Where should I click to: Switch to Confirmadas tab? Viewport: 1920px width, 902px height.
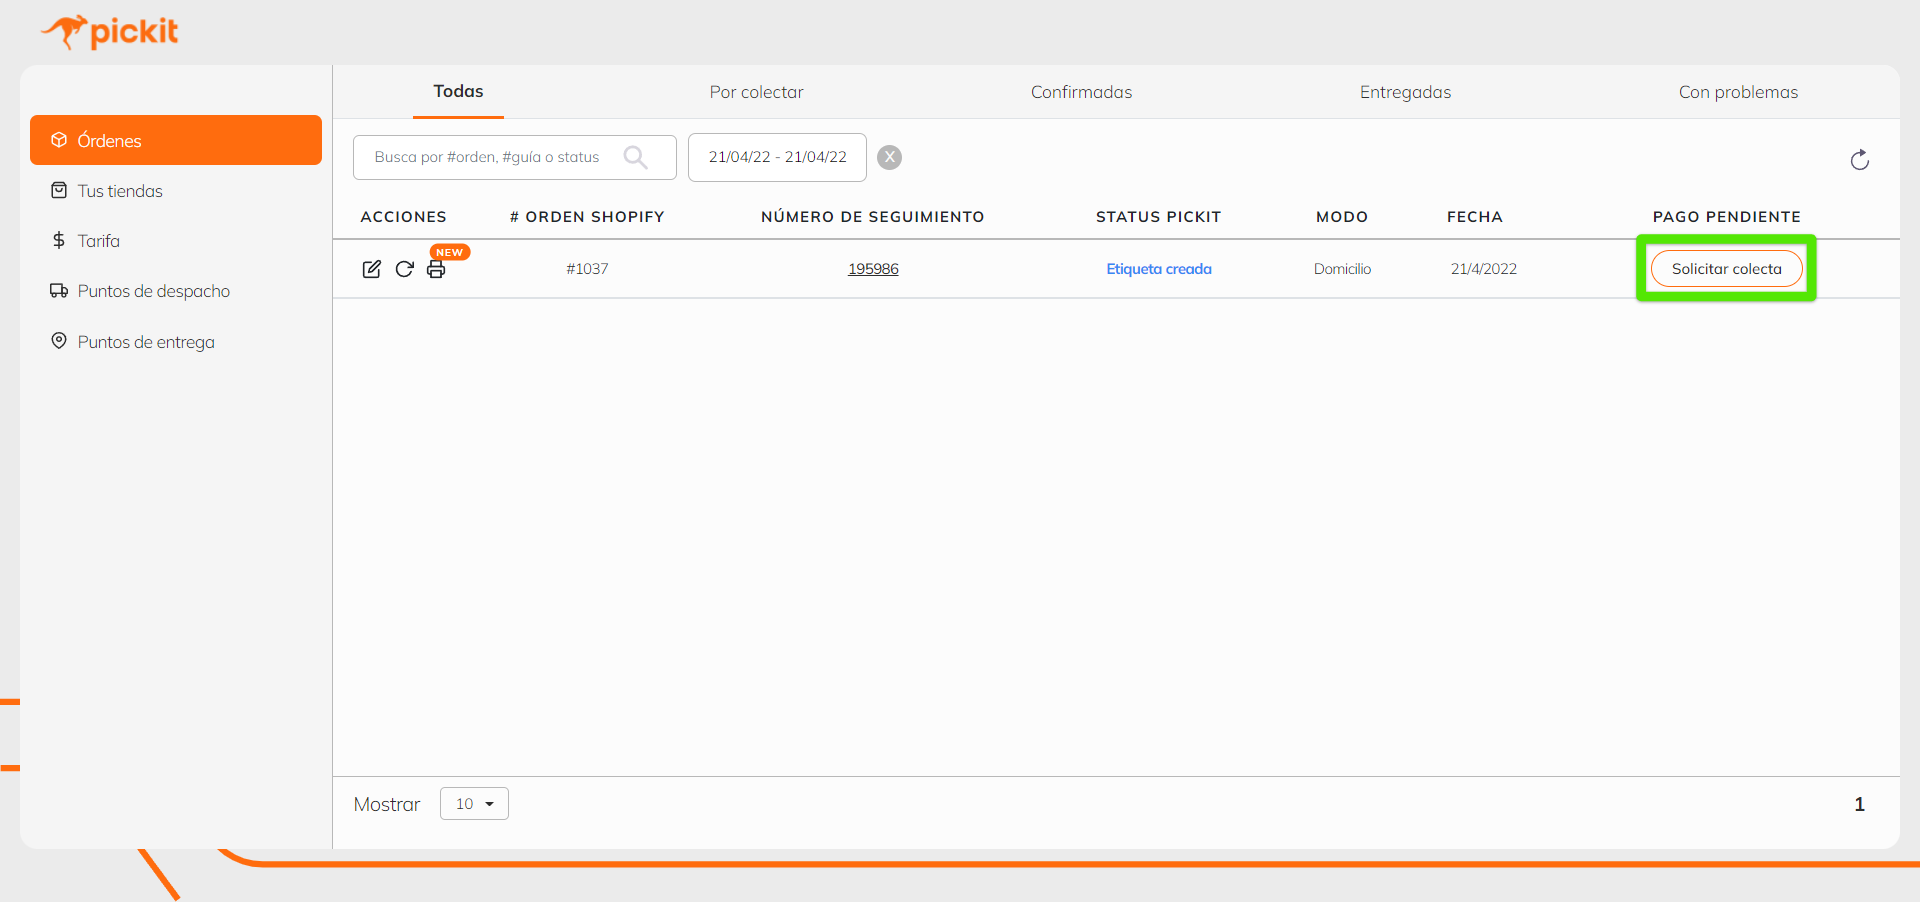click(1081, 92)
